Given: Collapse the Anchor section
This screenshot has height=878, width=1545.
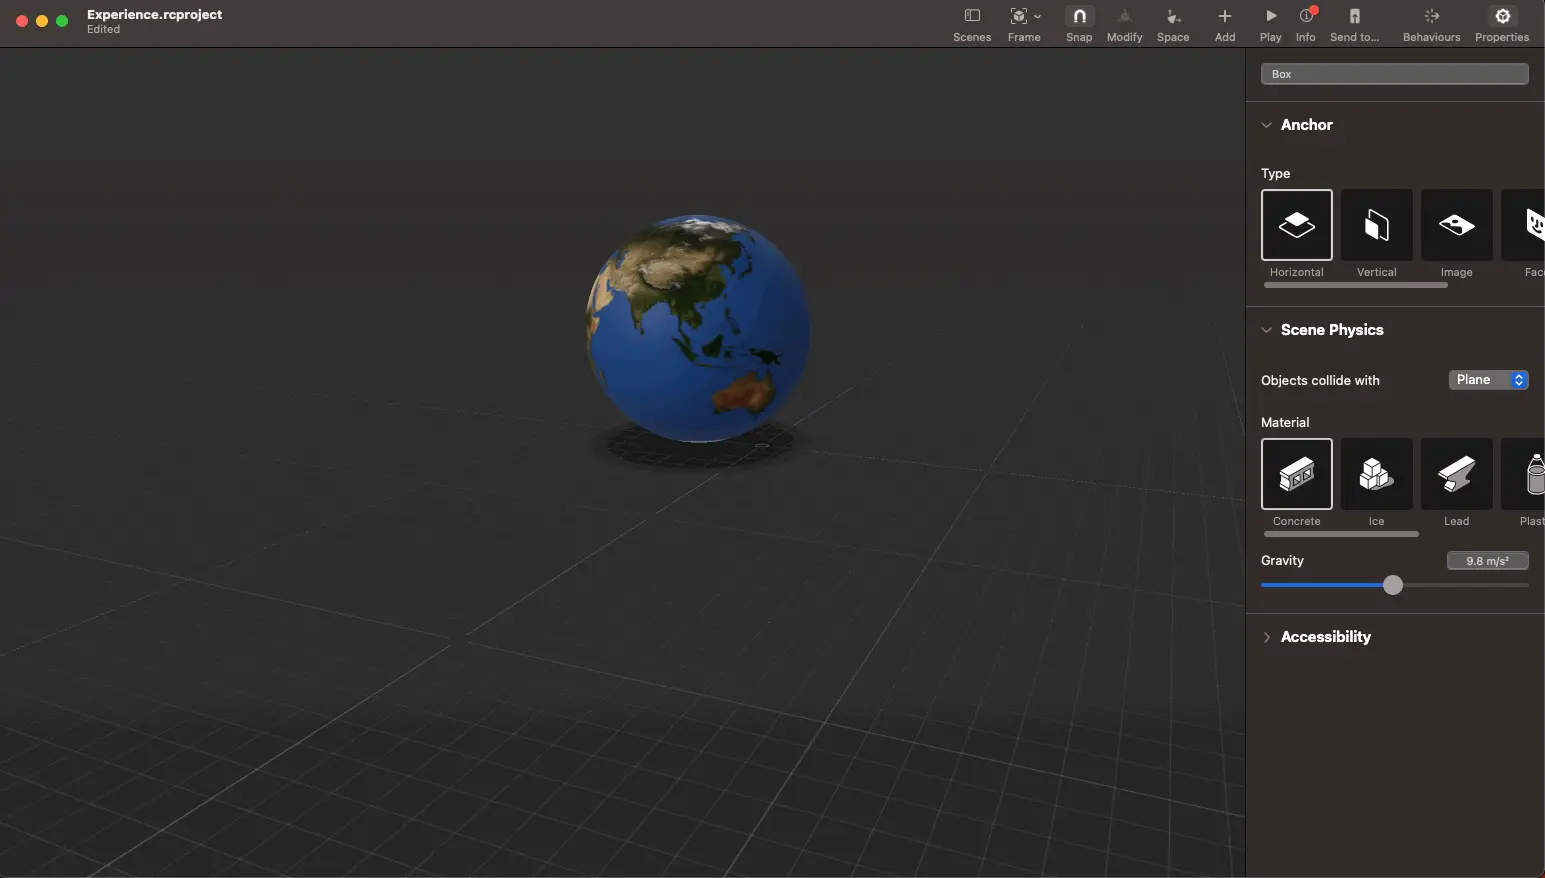Looking at the screenshot, I should (1267, 125).
